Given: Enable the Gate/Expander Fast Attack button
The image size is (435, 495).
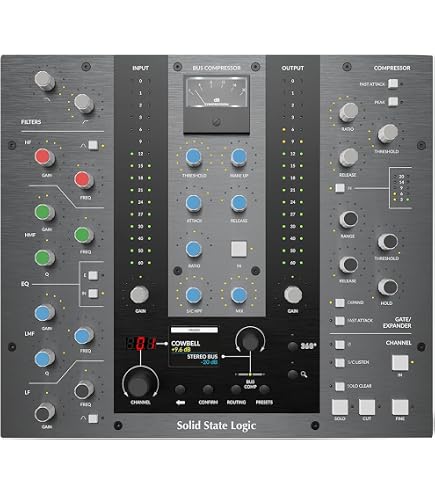Looking at the screenshot, I should tap(340, 321).
